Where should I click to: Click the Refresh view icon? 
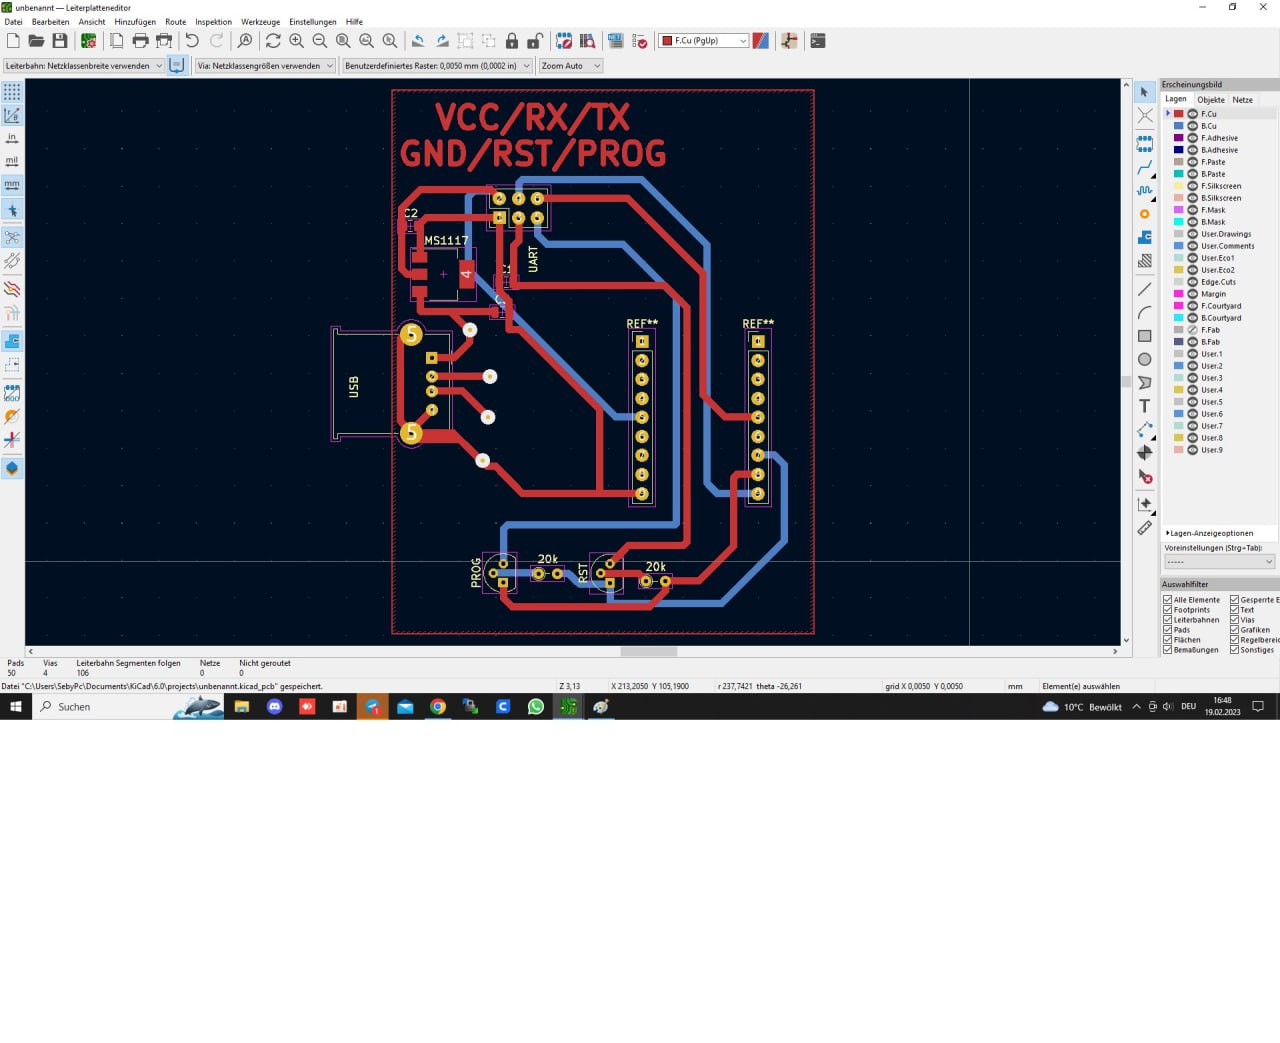(273, 41)
